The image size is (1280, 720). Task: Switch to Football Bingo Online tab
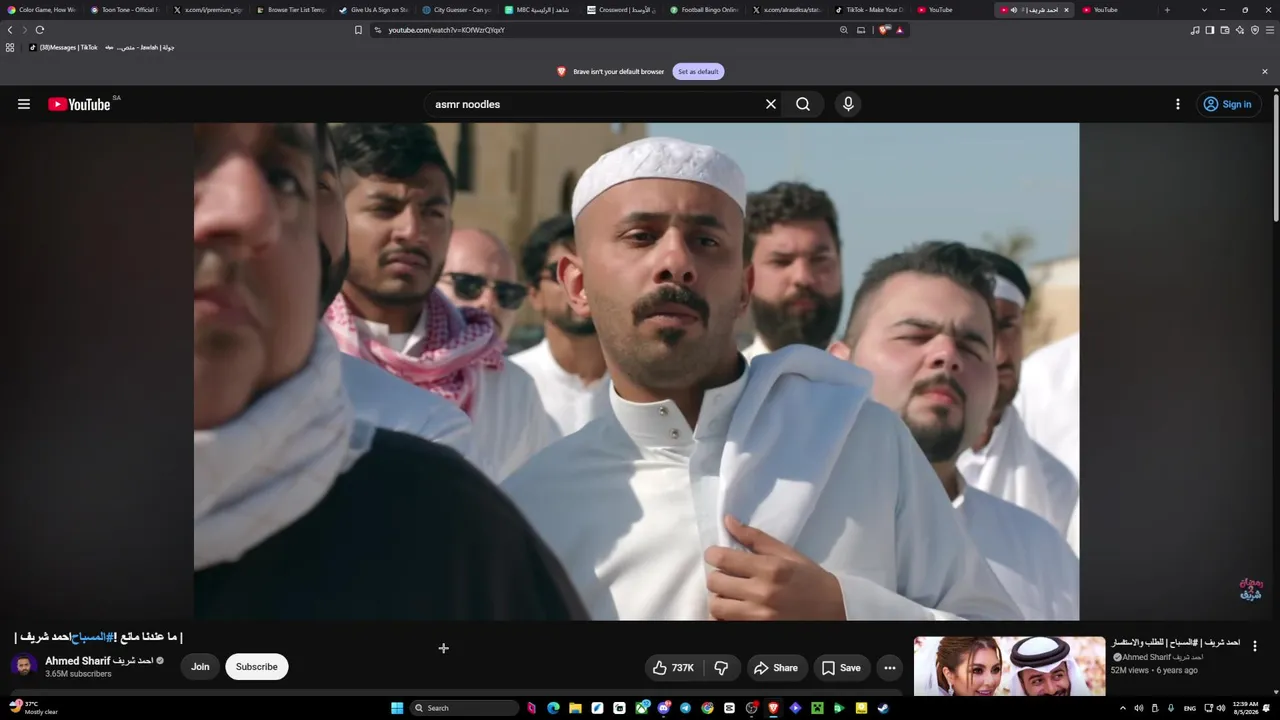(704, 10)
